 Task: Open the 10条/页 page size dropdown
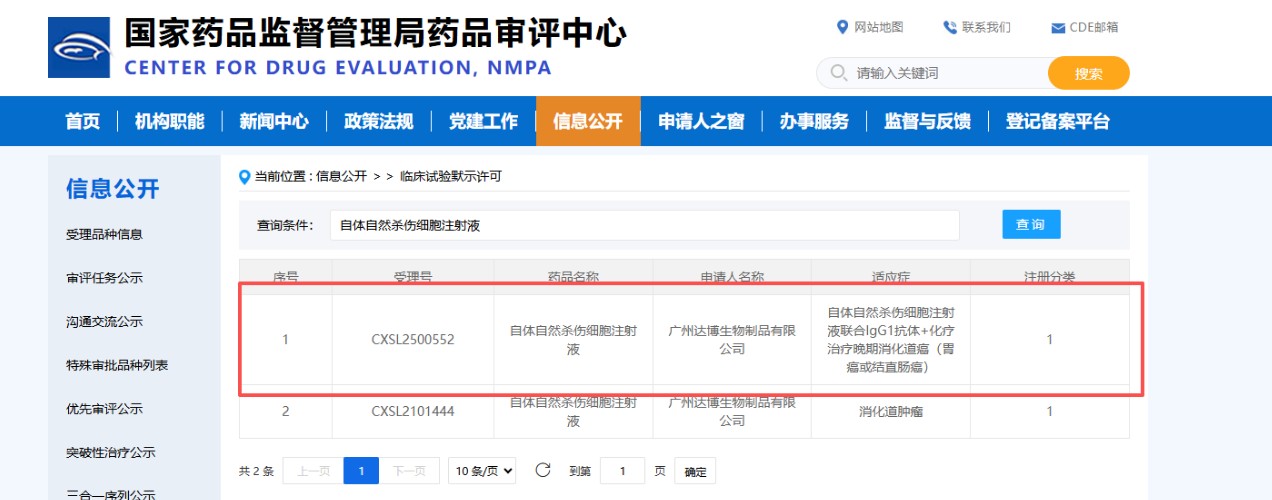pos(482,470)
